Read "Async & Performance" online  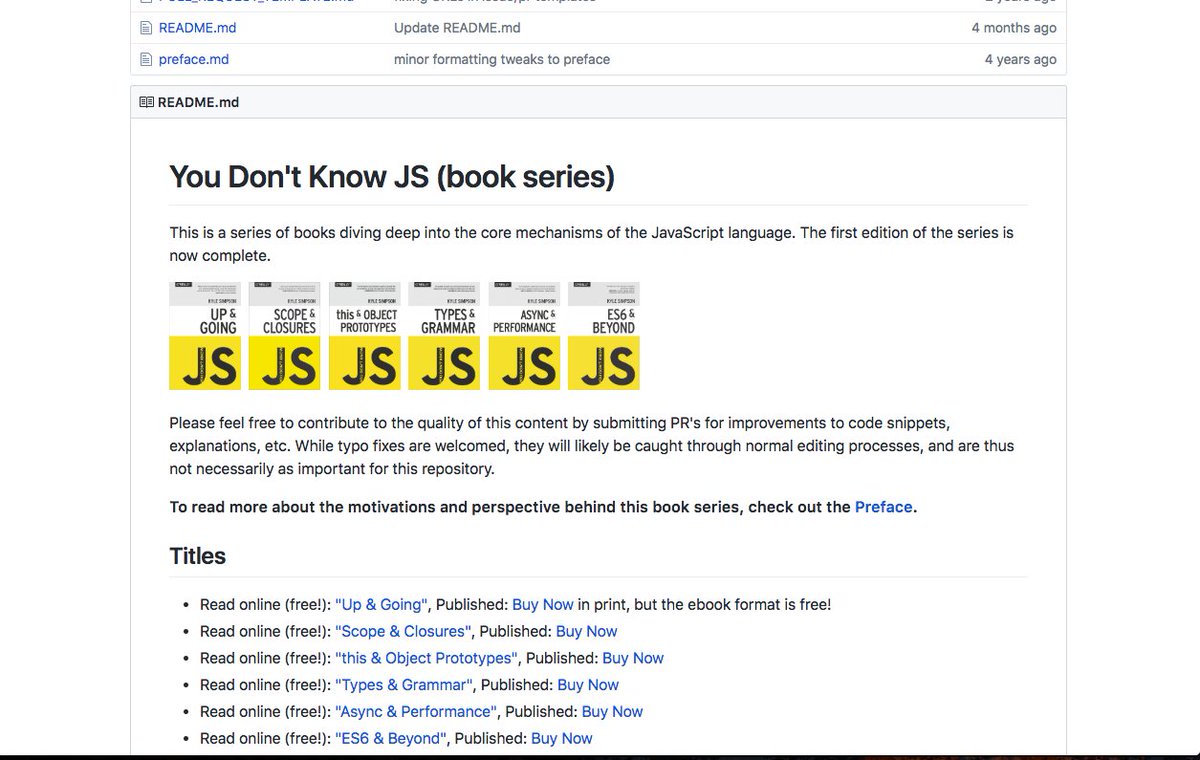tap(417, 712)
